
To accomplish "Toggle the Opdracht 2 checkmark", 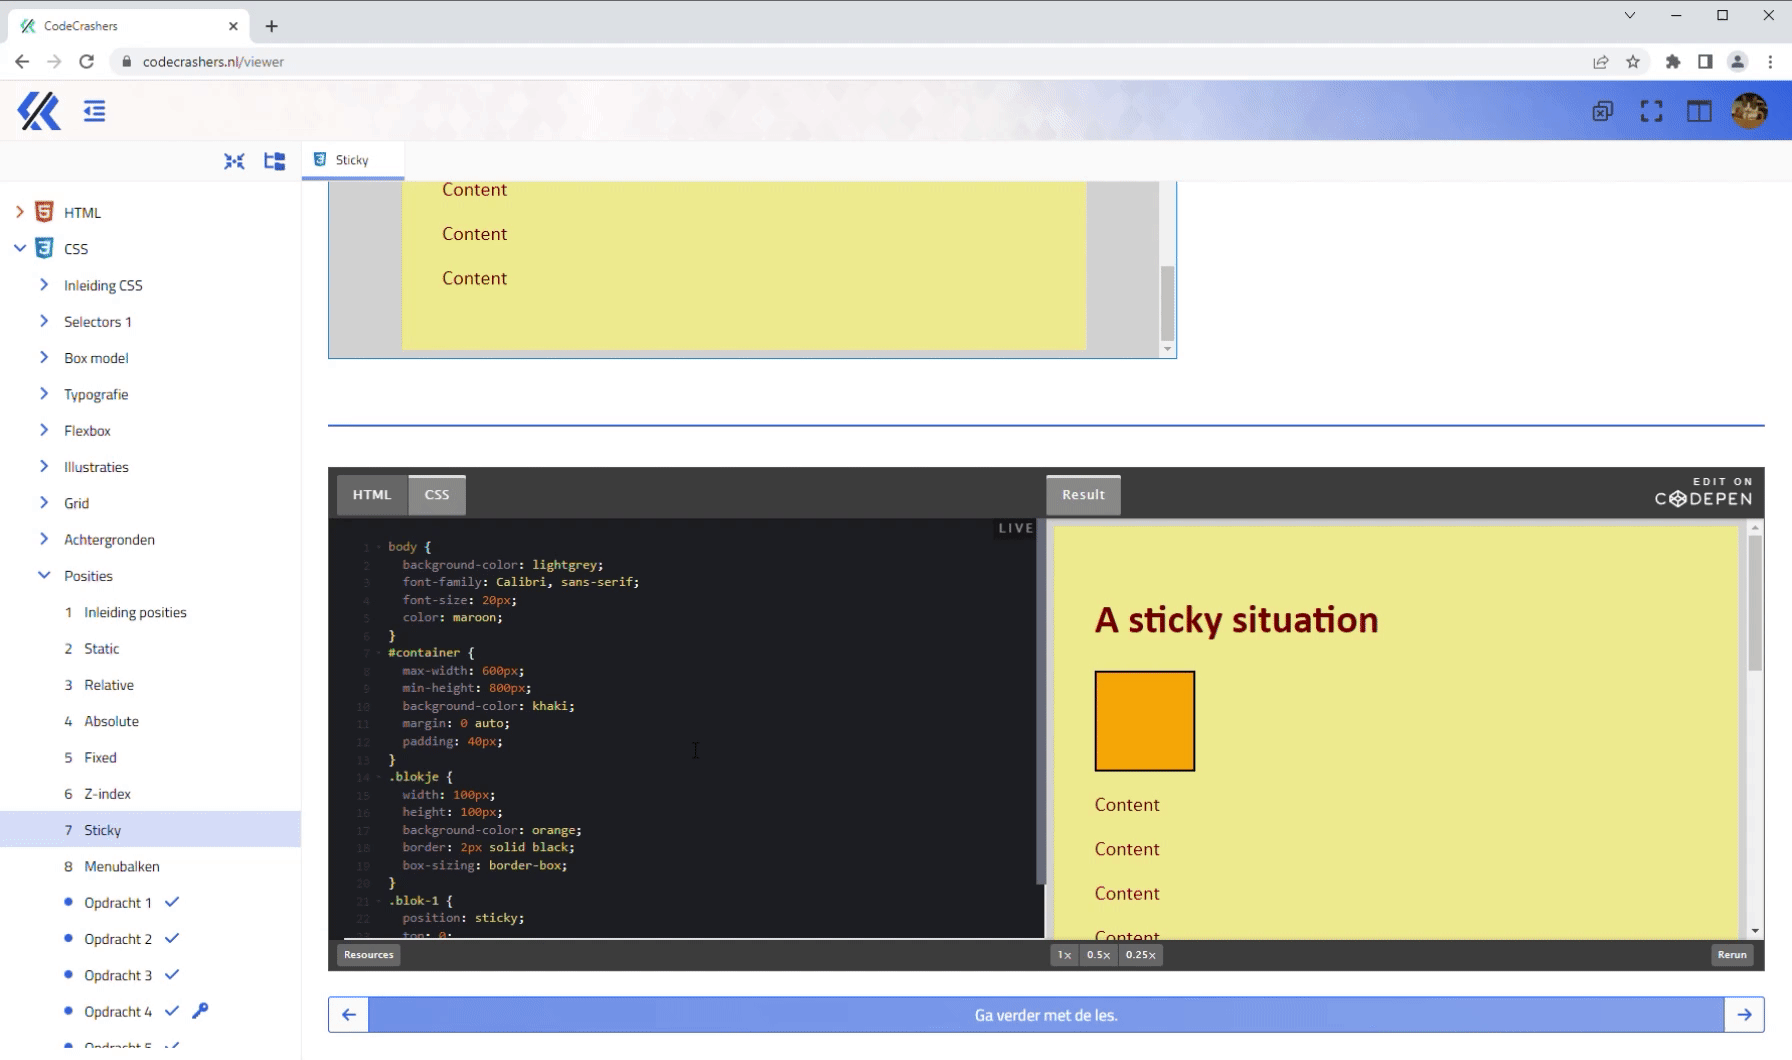I will tap(172, 938).
